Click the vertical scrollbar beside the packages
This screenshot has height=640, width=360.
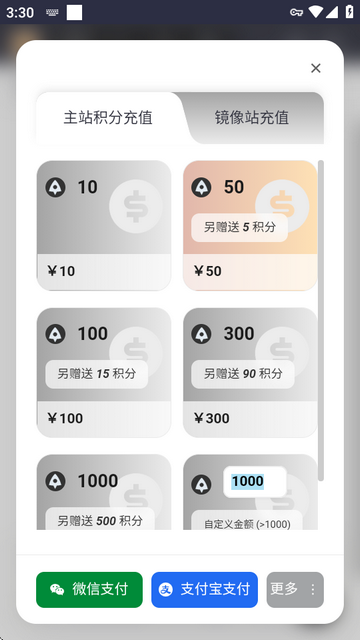tap(321, 320)
